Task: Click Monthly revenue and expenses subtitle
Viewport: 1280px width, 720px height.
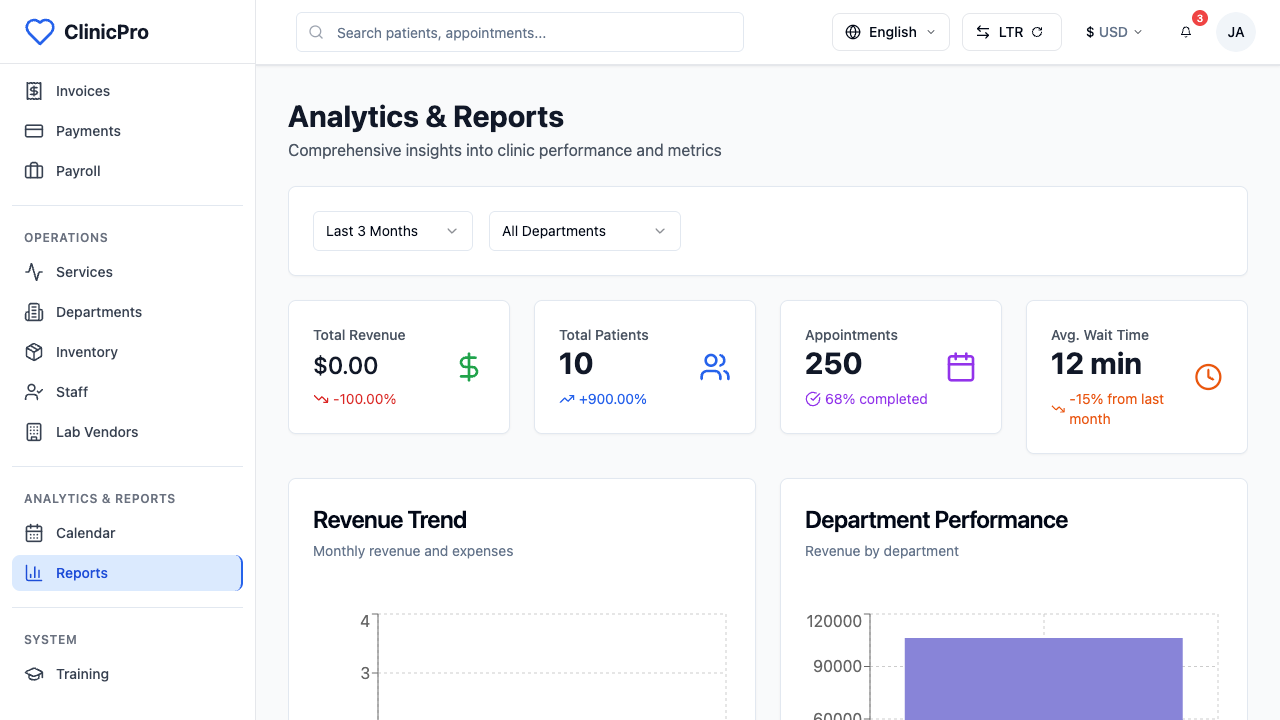Action: 413,551
